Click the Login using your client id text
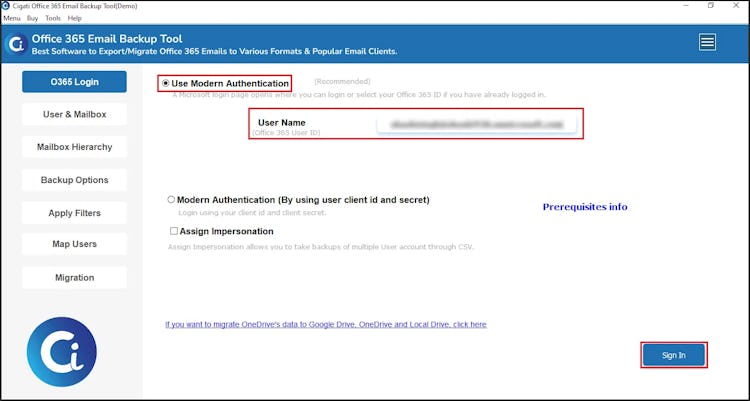The width and height of the screenshot is (750, 401). tap(252, 212)
